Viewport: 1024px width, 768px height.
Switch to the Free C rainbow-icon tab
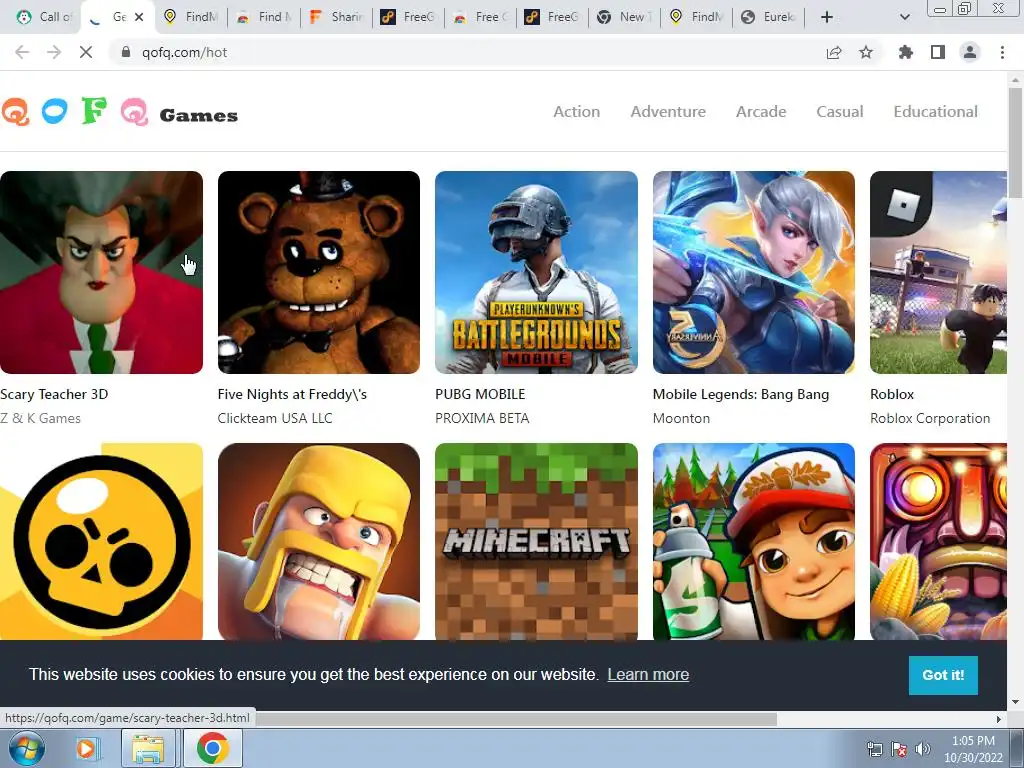click(x=481, y=17)
